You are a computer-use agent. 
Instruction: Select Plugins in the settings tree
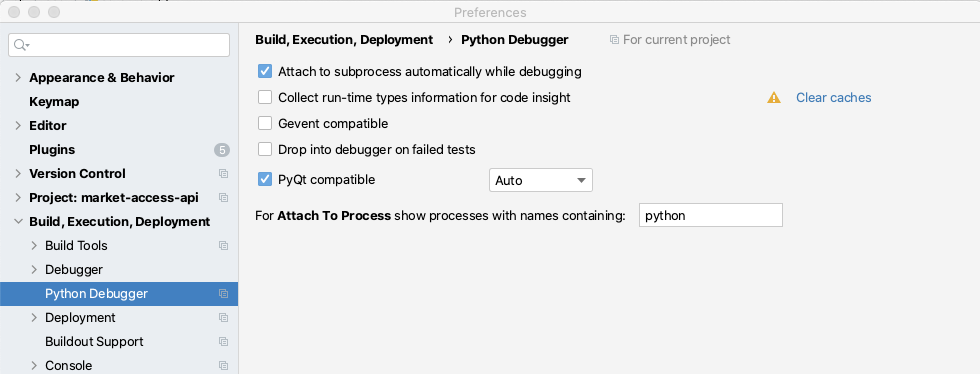click(52, 150)
